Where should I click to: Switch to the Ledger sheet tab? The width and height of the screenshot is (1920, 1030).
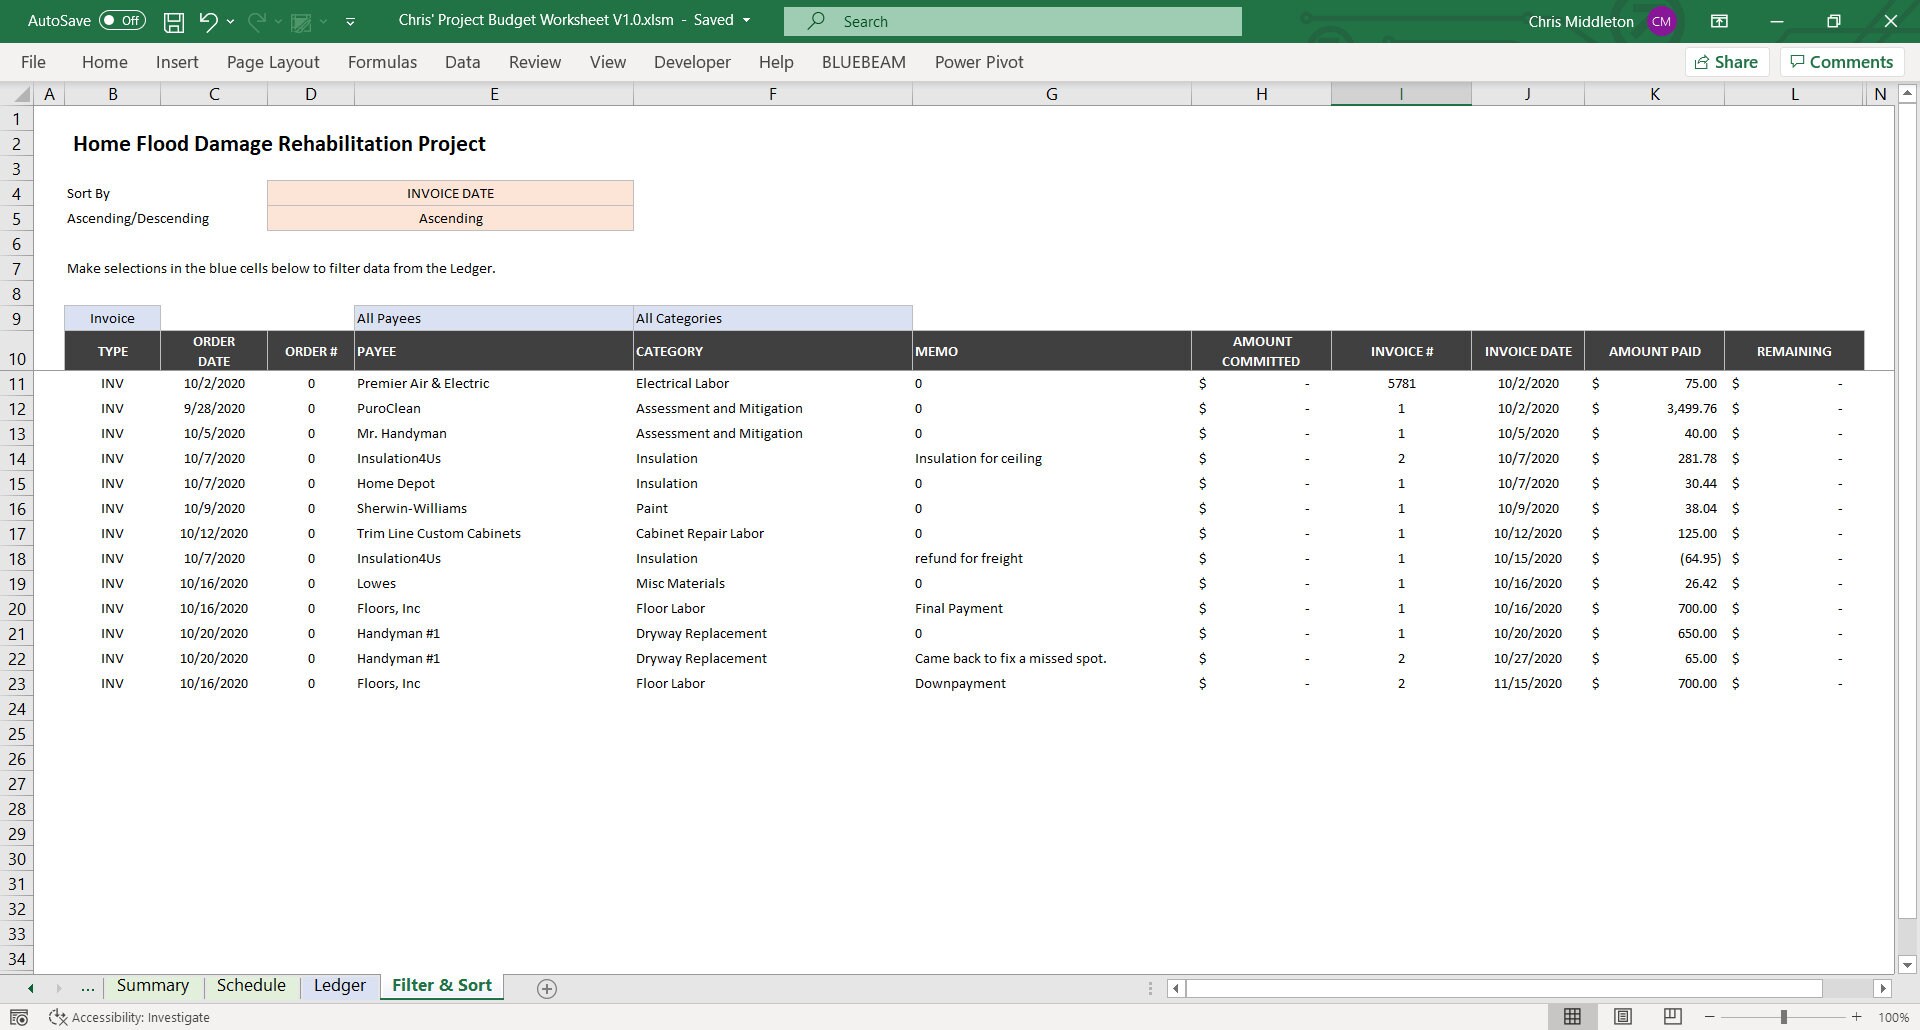(339, 985)
